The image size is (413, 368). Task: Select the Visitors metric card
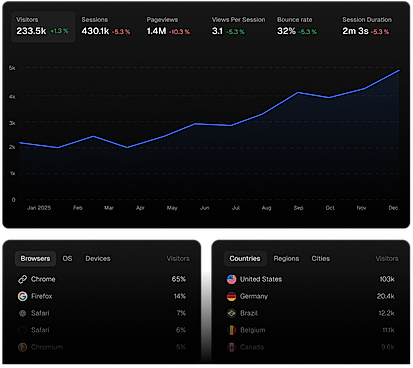[x=43, y=26]
